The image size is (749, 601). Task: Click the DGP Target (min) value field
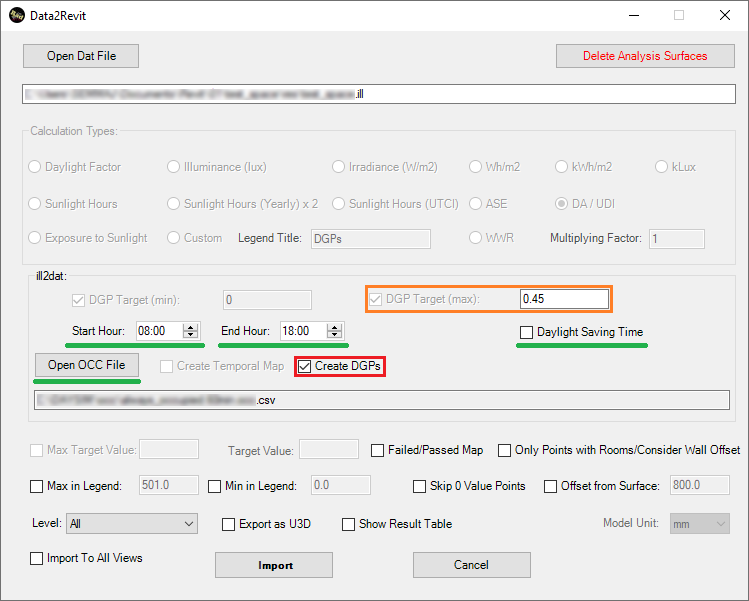click(x=268, y=300)
